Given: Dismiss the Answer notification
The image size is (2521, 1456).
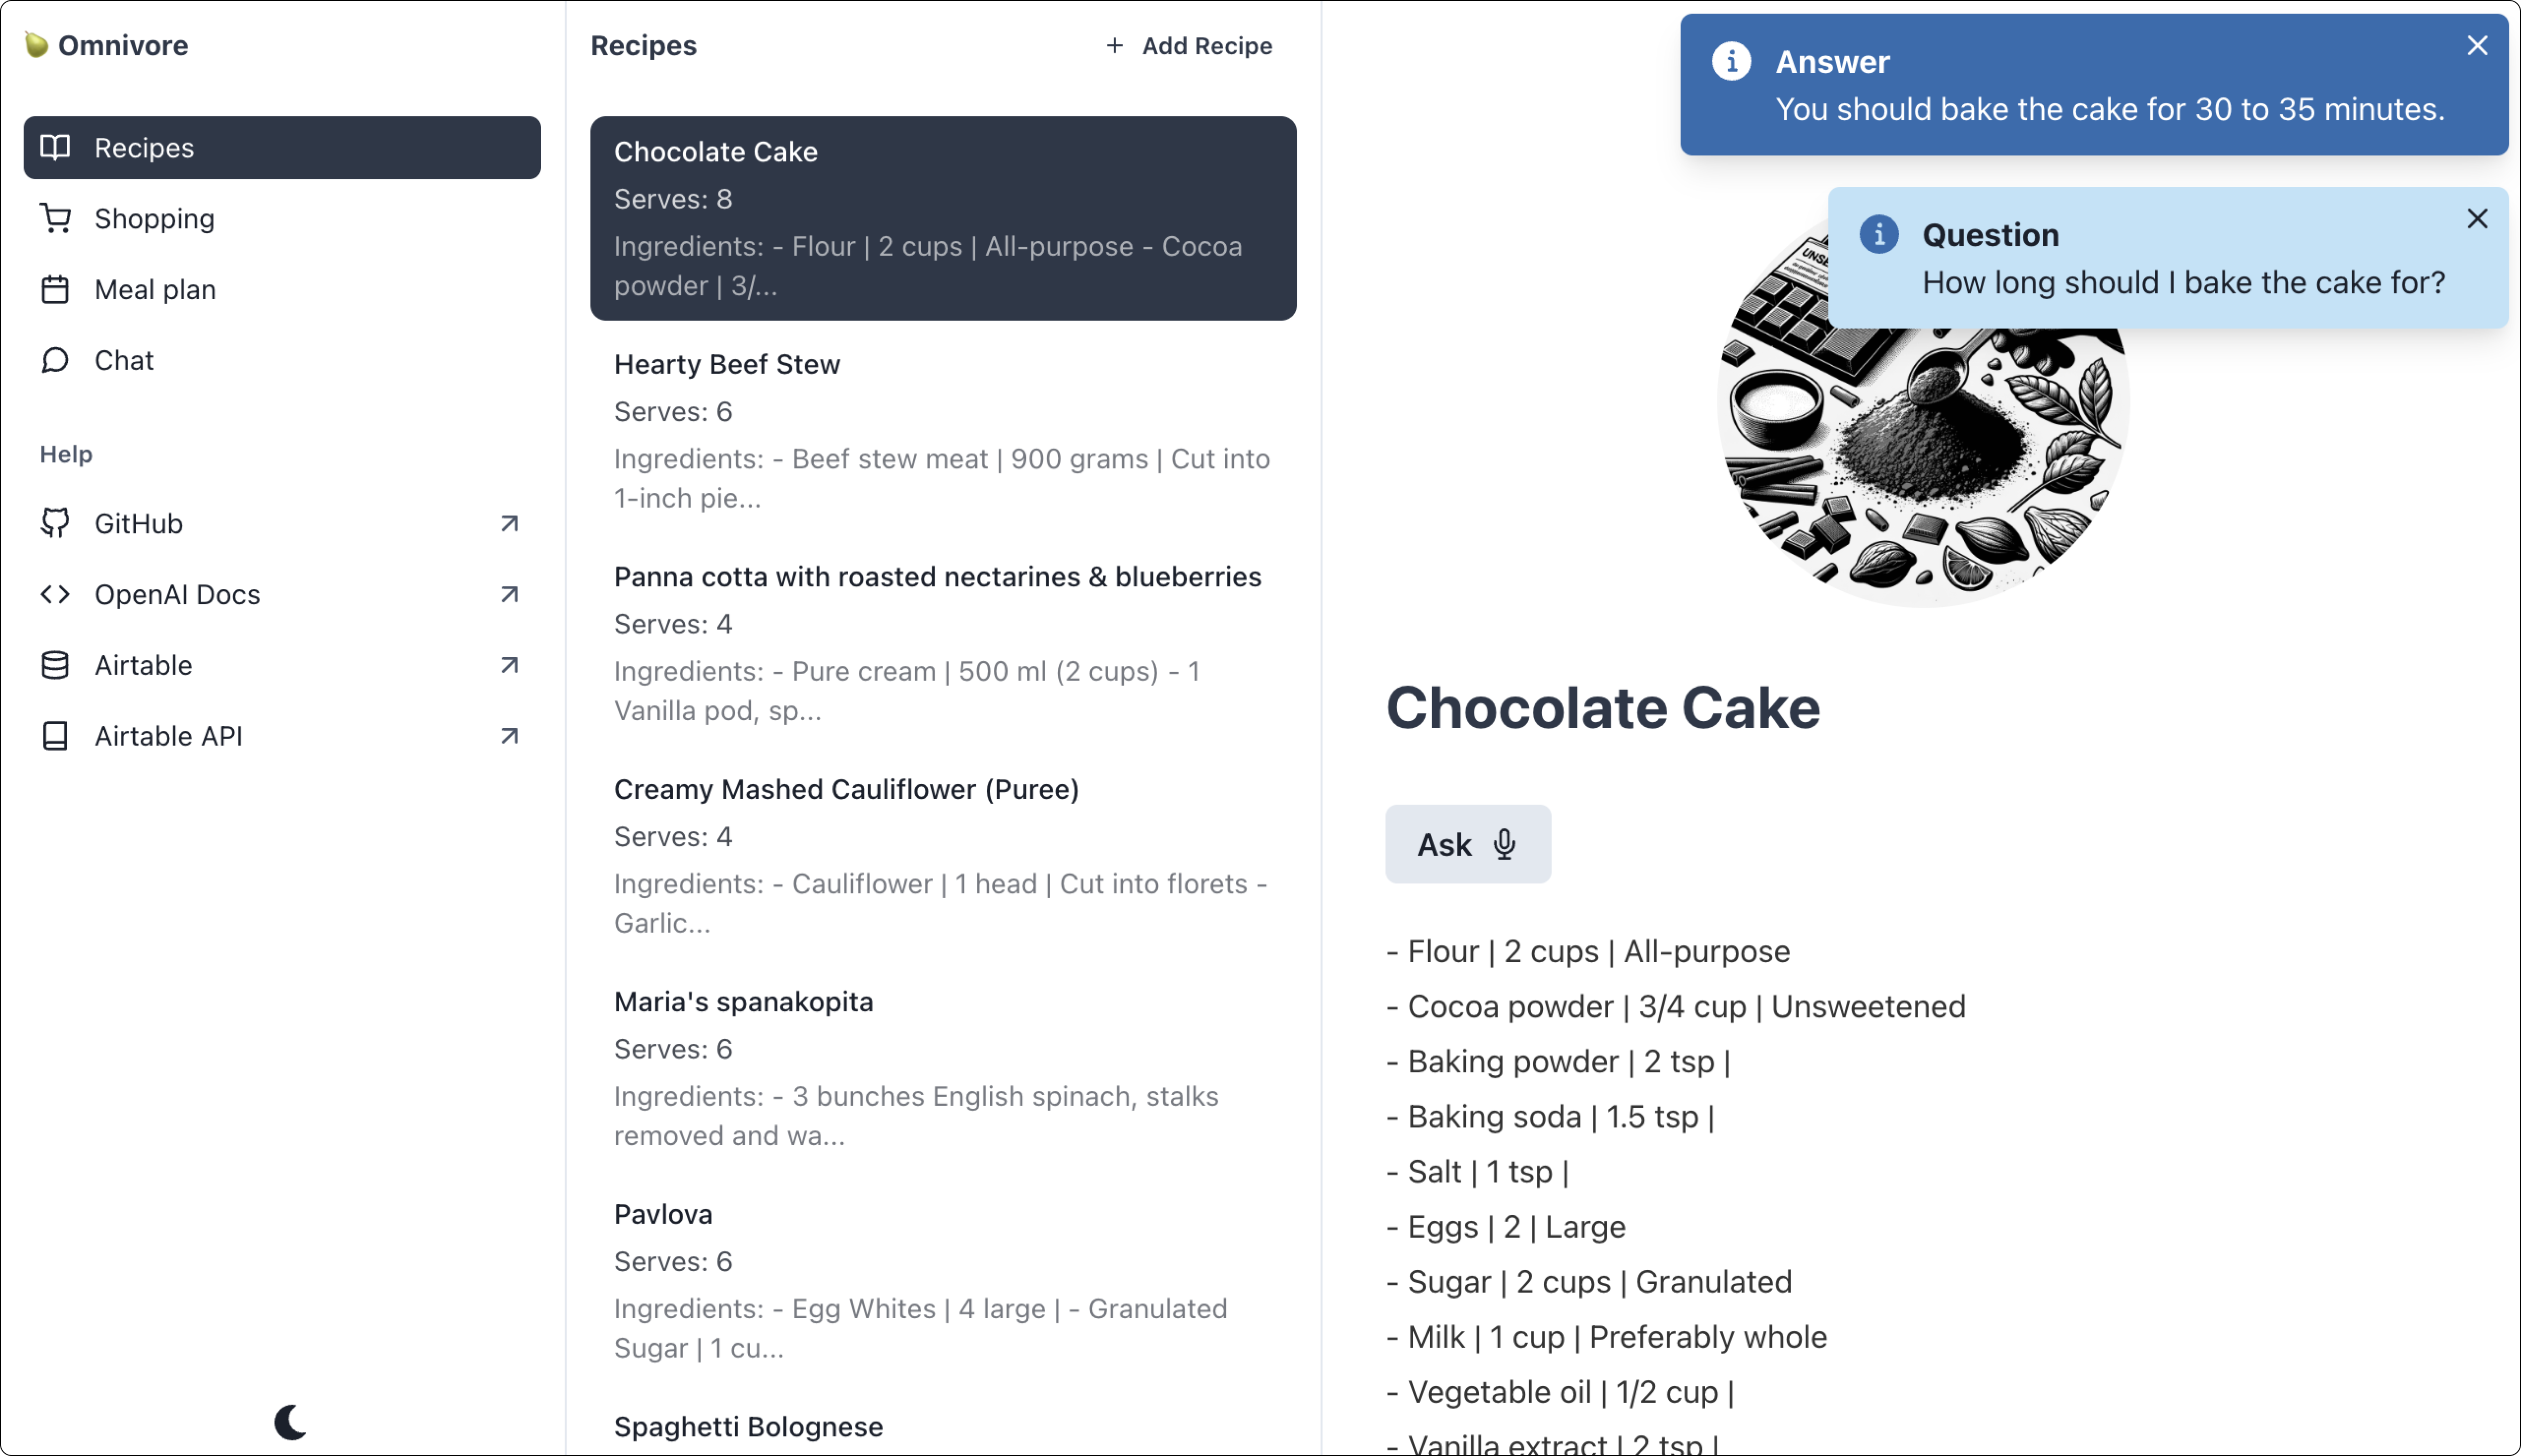Looking at the screenshot, I should pyautogui.click(x=2476, y=46).
